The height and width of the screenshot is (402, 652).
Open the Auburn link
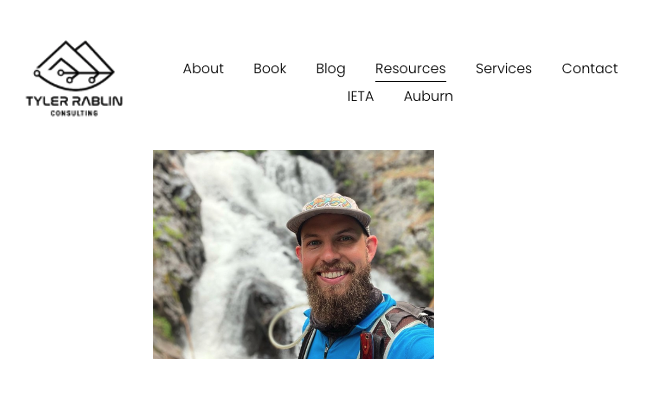coord(428,96)
